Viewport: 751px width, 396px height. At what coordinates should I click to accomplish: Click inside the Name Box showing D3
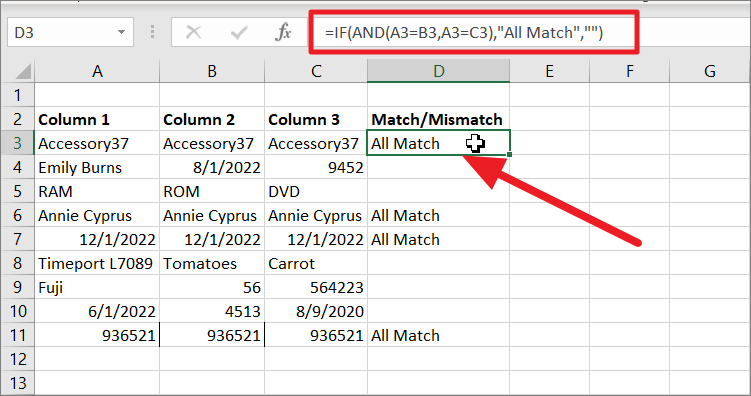[x=62, y=32]
